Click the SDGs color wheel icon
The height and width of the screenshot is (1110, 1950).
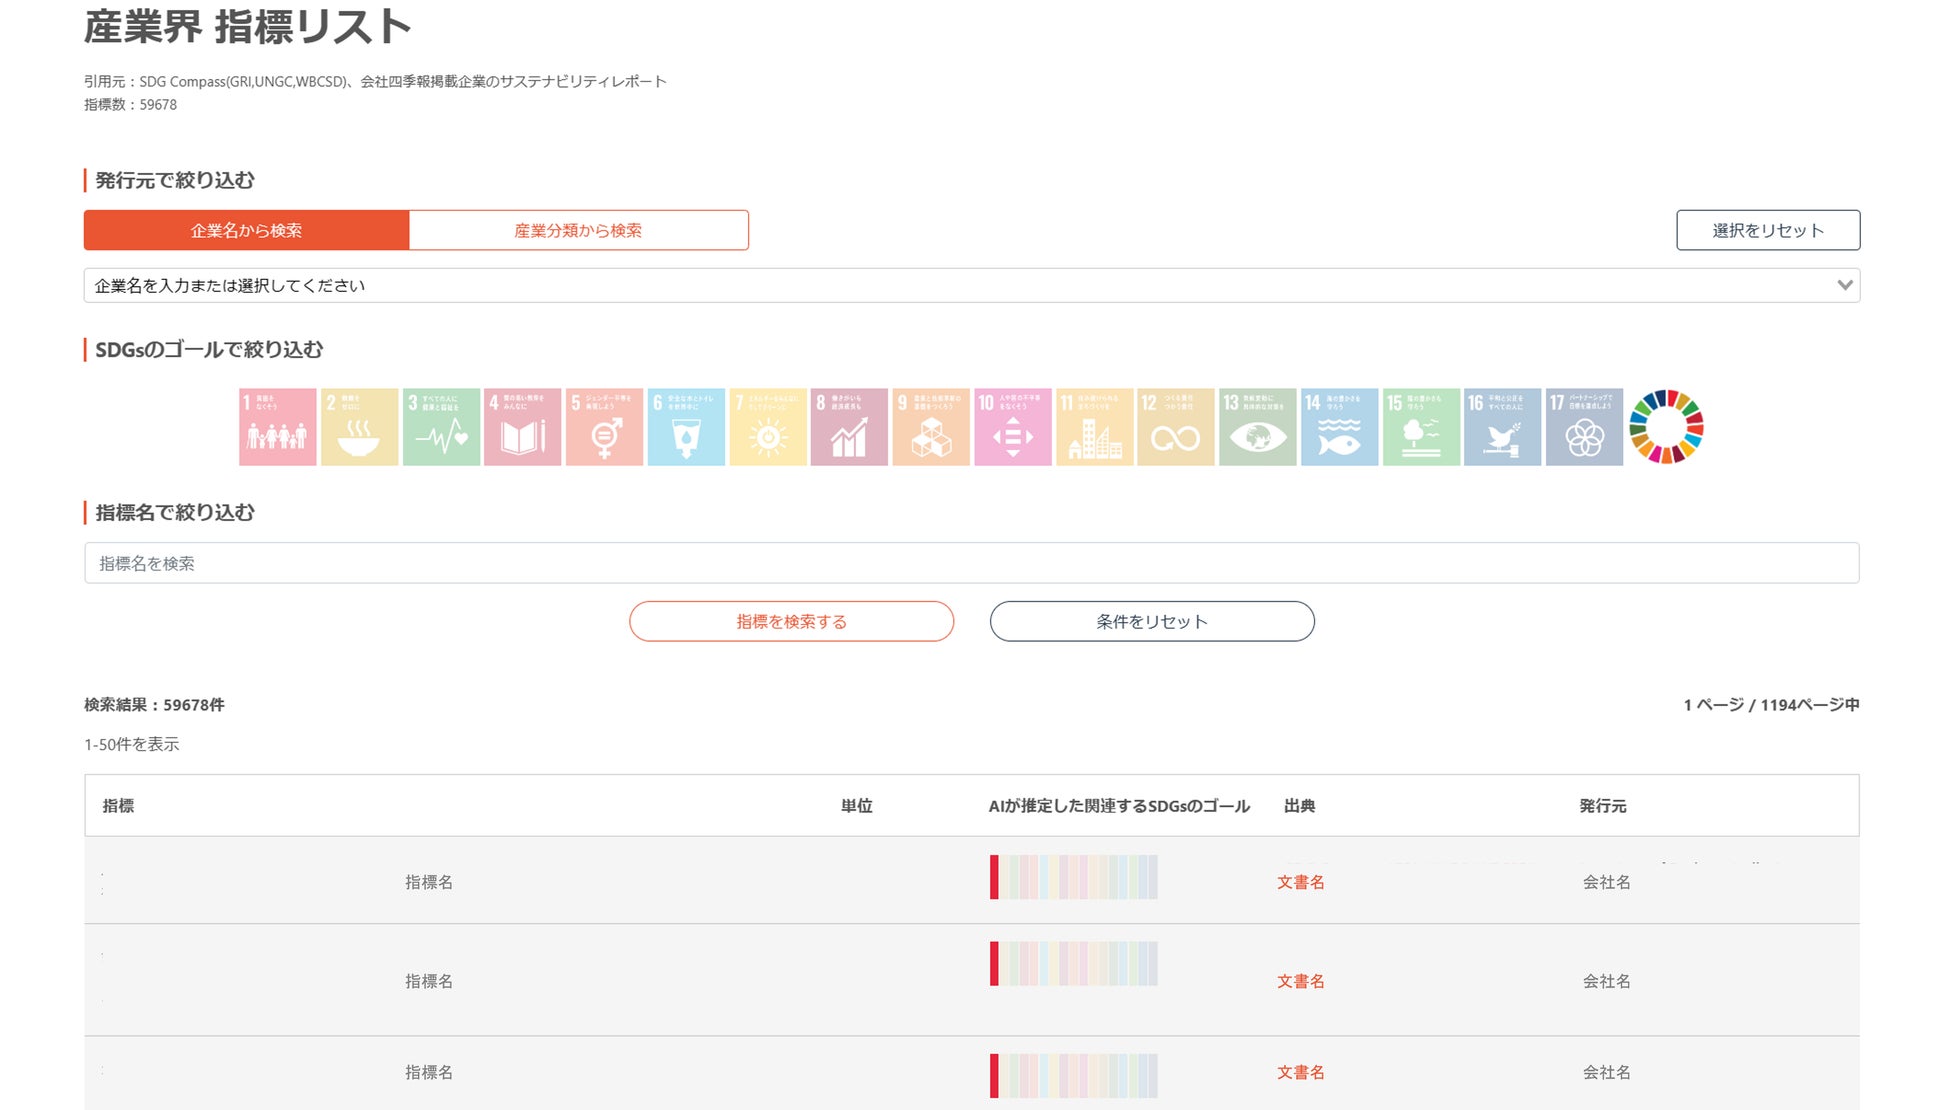pos(1666,427)
